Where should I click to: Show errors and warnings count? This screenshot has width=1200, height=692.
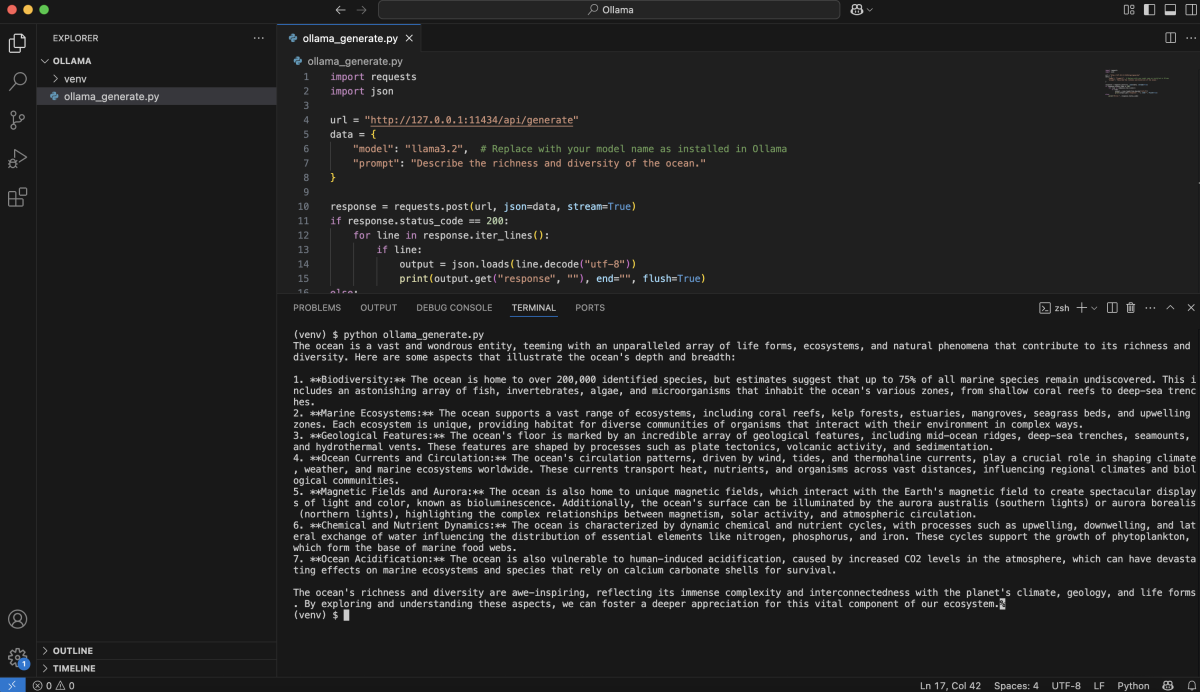point(53,685)
